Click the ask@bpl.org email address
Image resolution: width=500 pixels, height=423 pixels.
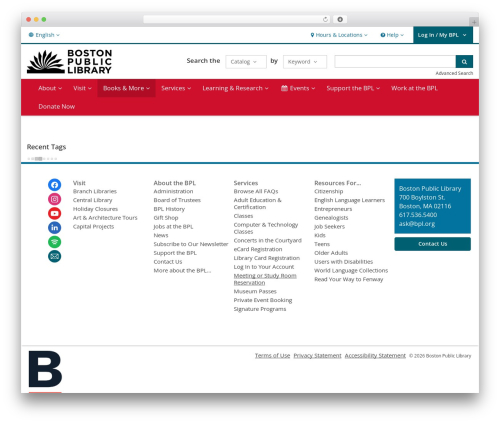pos(417,224)
